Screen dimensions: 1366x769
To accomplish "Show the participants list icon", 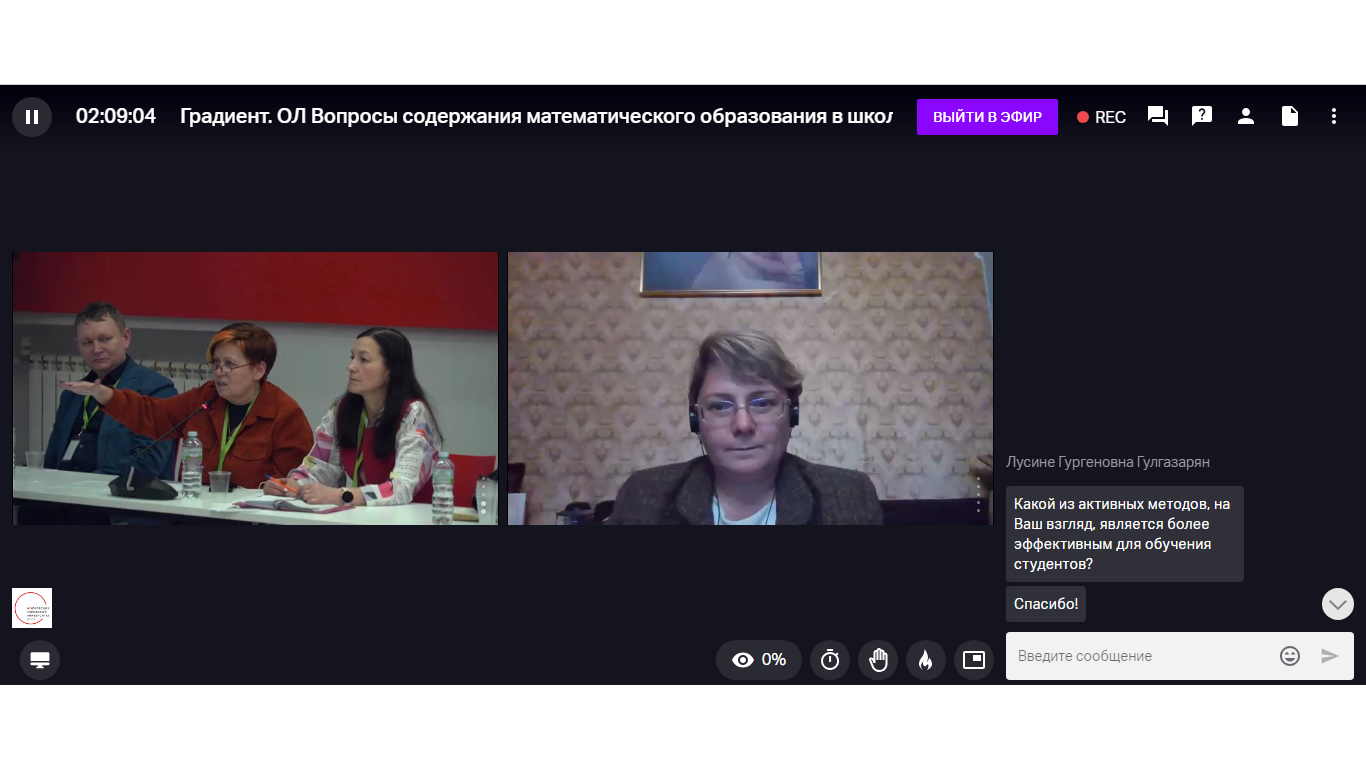I will click(1246, 117).
